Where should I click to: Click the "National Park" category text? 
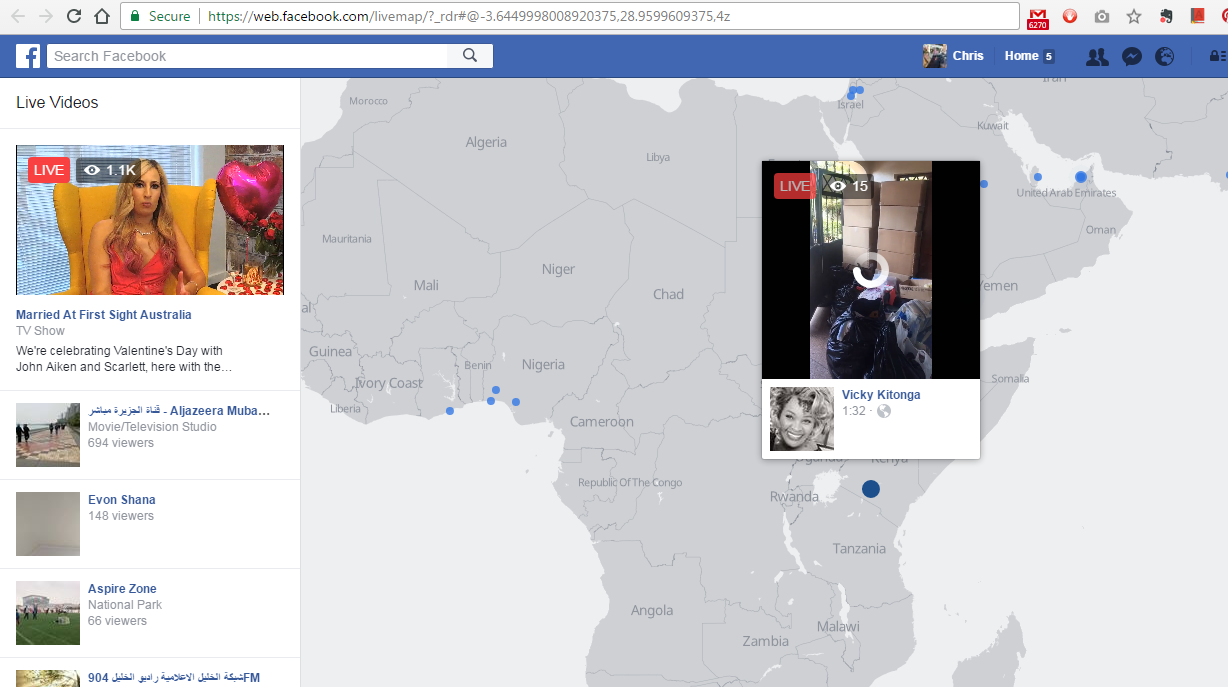125,605
